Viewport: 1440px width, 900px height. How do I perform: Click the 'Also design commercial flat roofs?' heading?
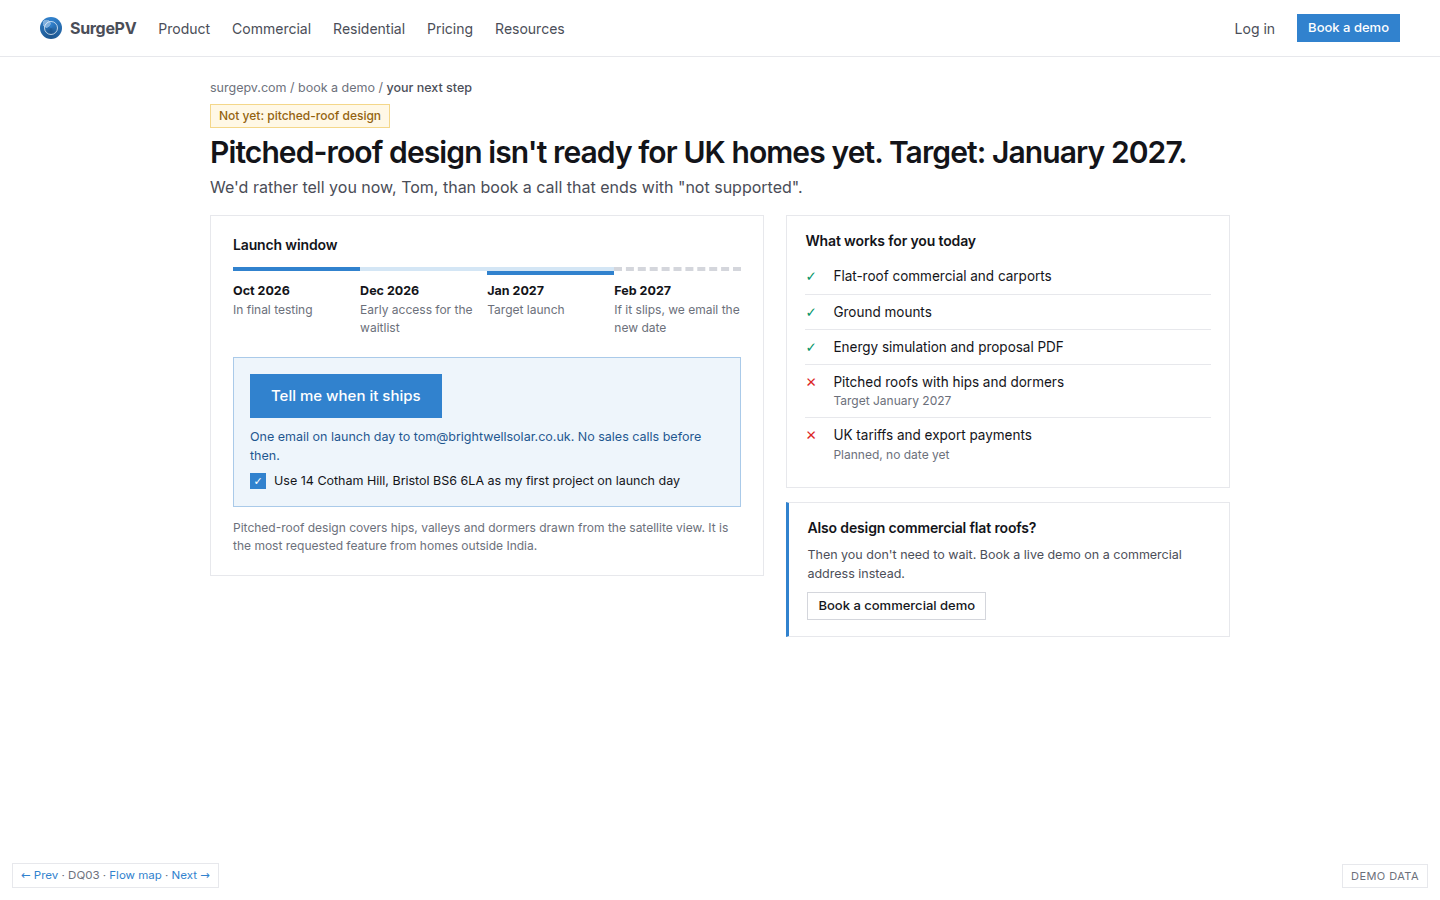coord(921,528)
